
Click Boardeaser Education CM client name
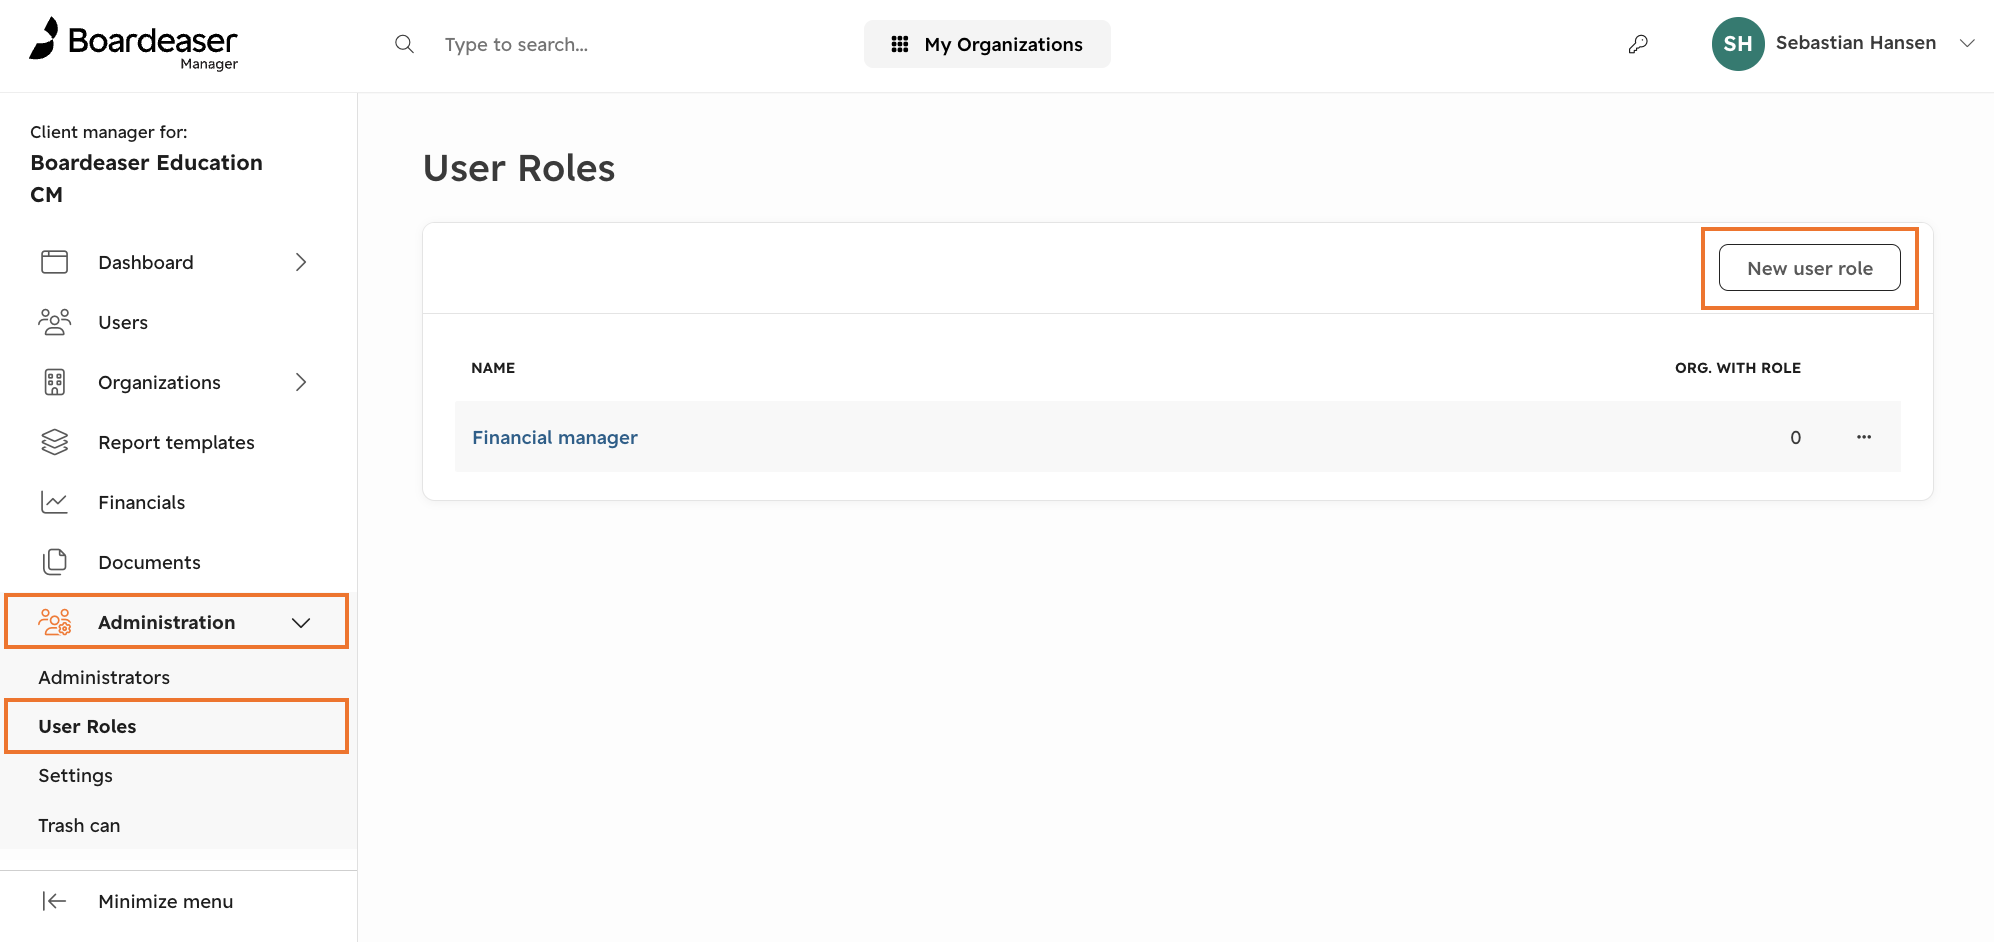(147, 178)
